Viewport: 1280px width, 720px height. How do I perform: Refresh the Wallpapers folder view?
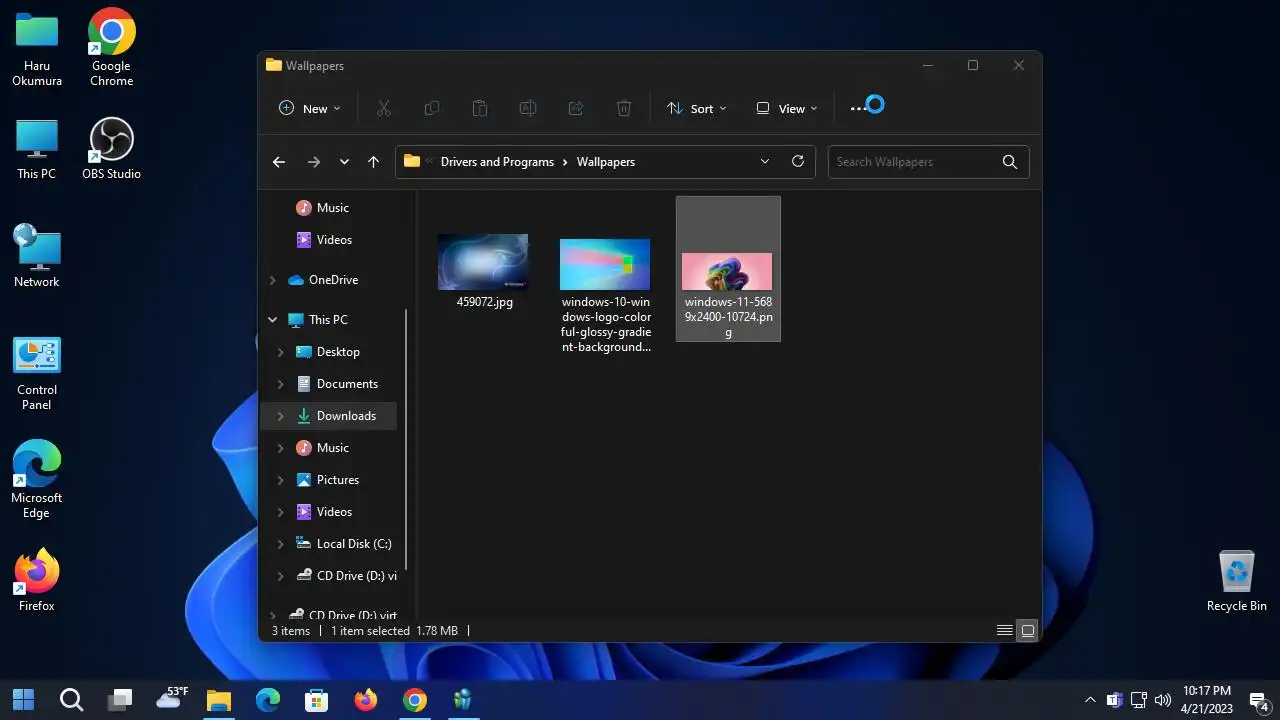[797, 161]
